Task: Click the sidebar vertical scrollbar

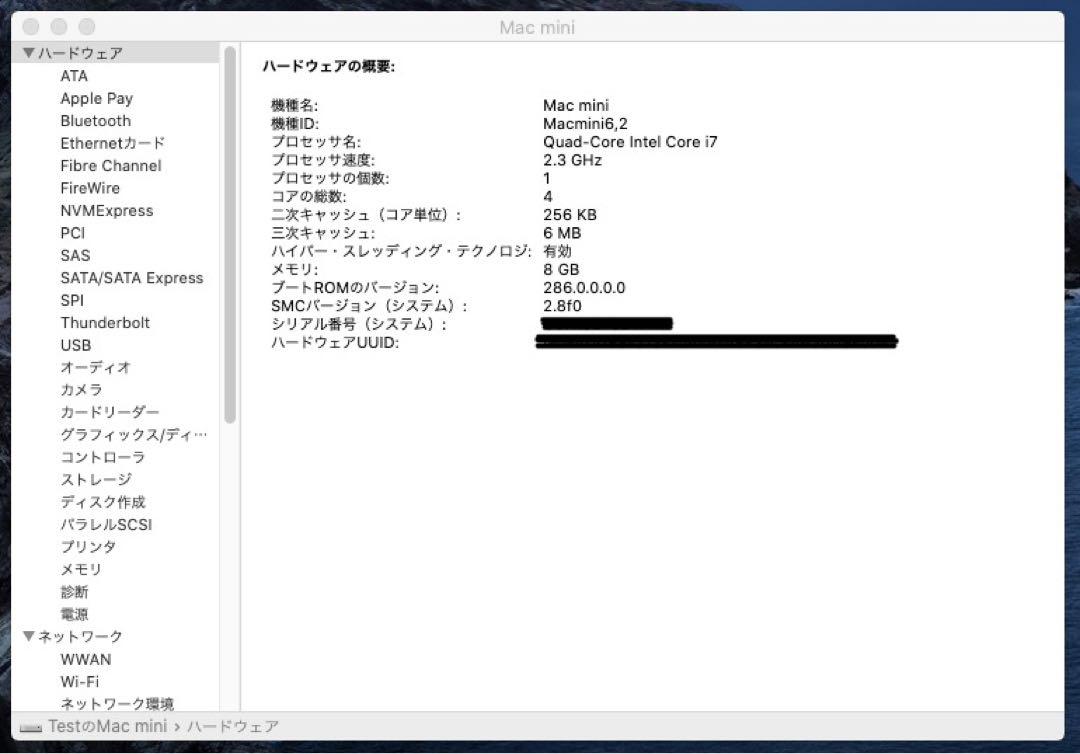Action: click(x=230, y=234)
